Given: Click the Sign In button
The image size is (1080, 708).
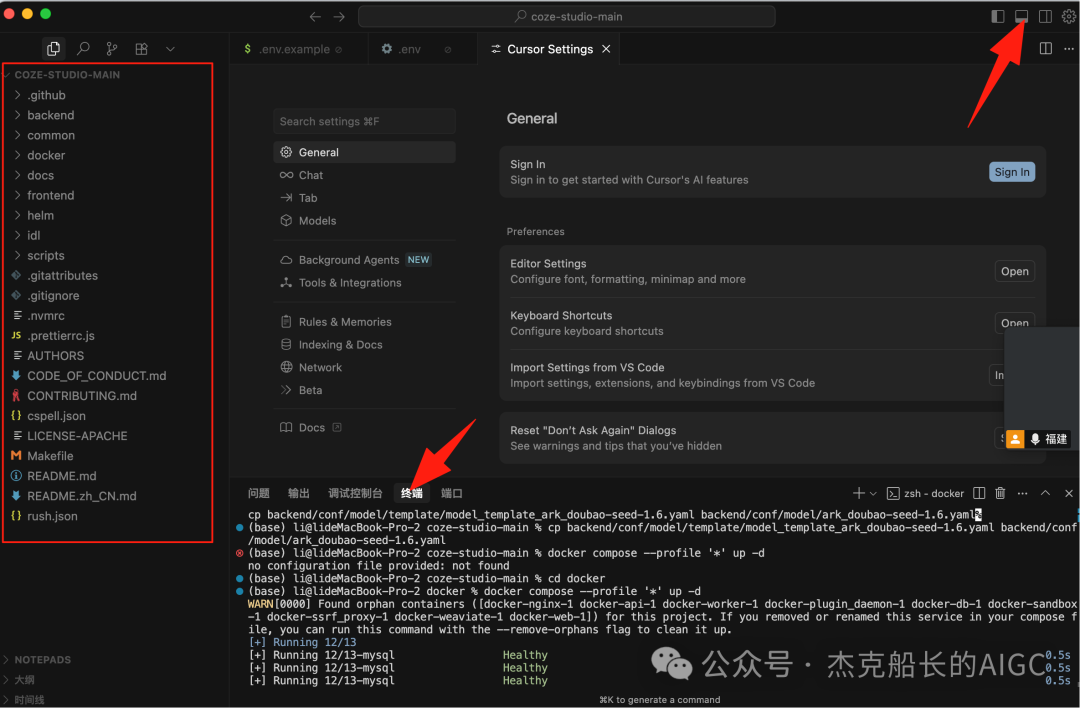Looking at the screenshot, I should point(1011,172).
